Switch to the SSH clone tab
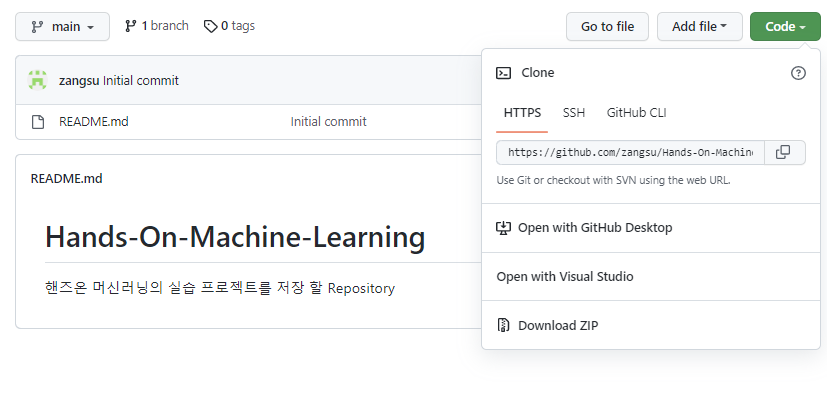 [574, 113]
